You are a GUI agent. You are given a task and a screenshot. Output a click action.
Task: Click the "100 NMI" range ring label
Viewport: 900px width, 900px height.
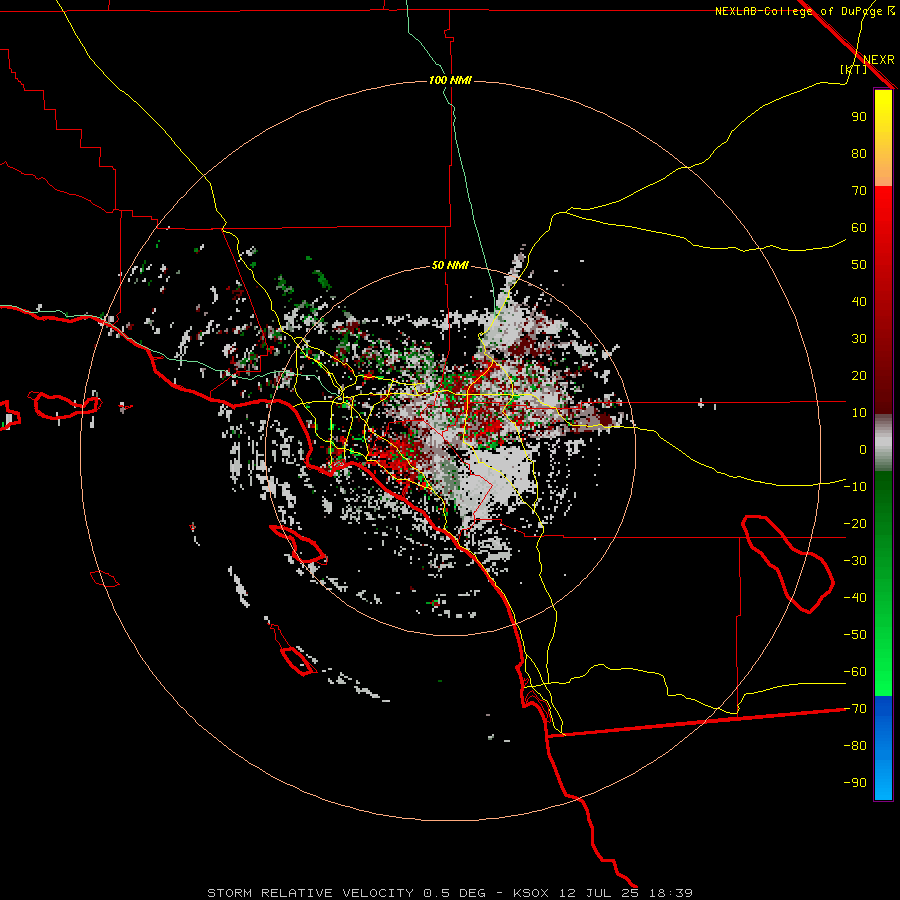[x=450, y=80]
